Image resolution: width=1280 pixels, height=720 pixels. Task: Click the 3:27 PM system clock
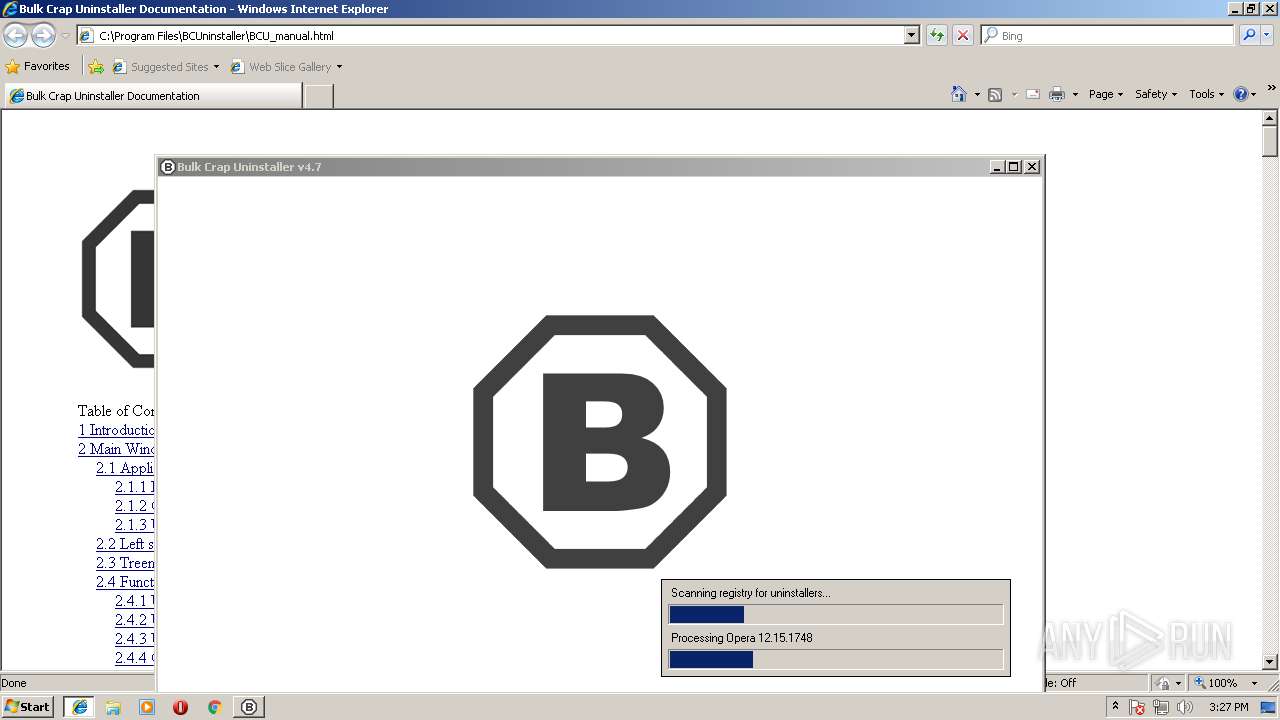pyautogui.click(x=1228, y=707)
